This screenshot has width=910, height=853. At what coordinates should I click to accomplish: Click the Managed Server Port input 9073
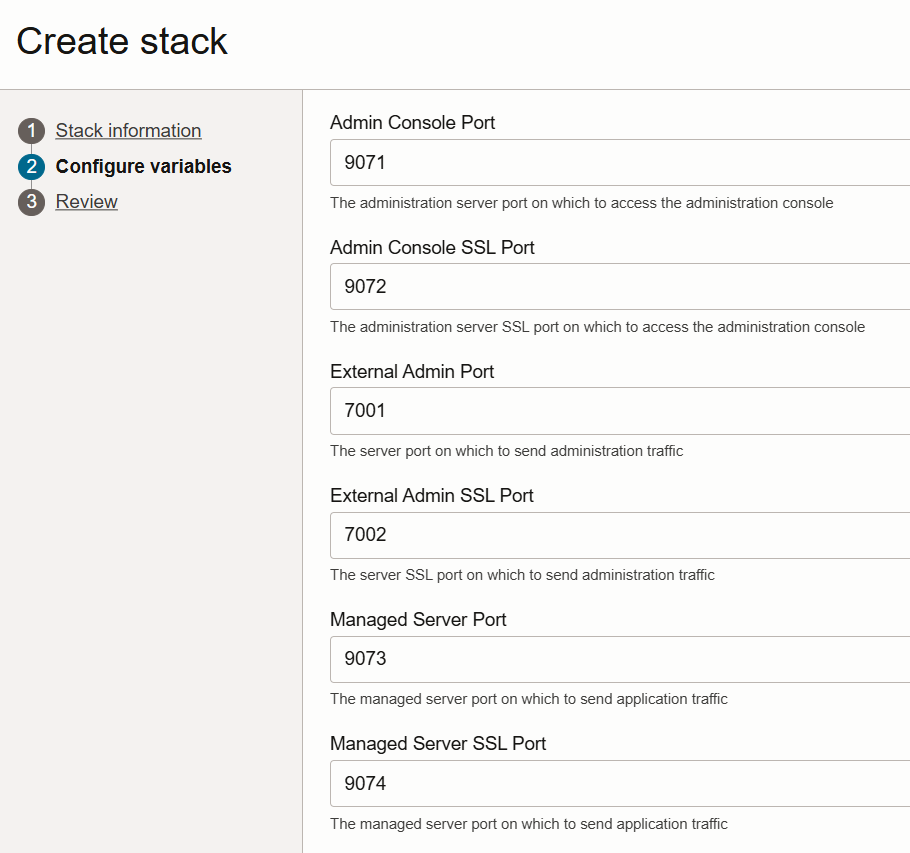click(x=620, y=659)
